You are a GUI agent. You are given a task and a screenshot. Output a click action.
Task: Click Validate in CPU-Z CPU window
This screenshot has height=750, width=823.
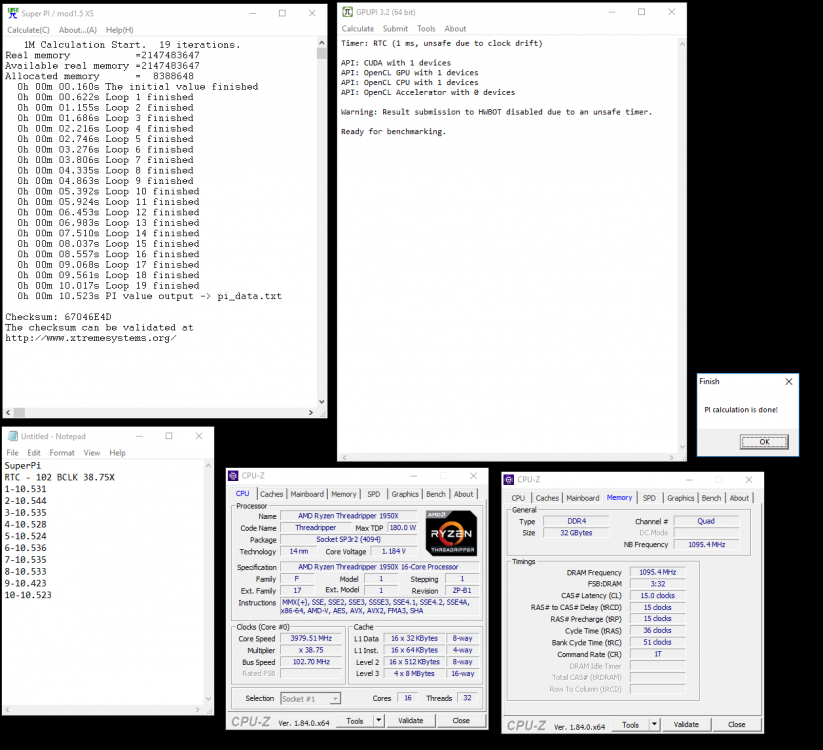pos(410,721)
